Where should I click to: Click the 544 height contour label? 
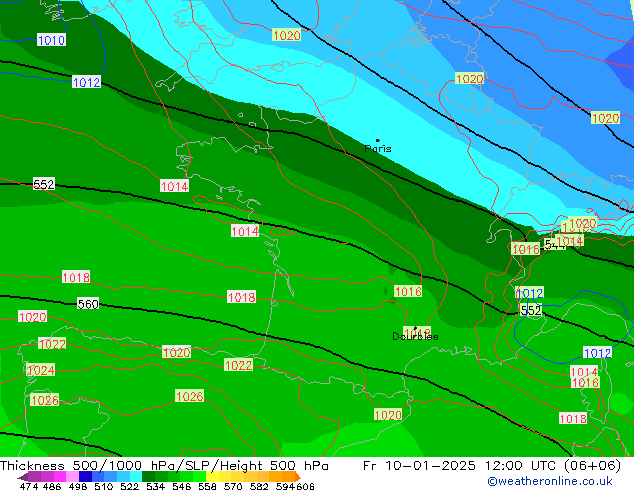[554, 244]
